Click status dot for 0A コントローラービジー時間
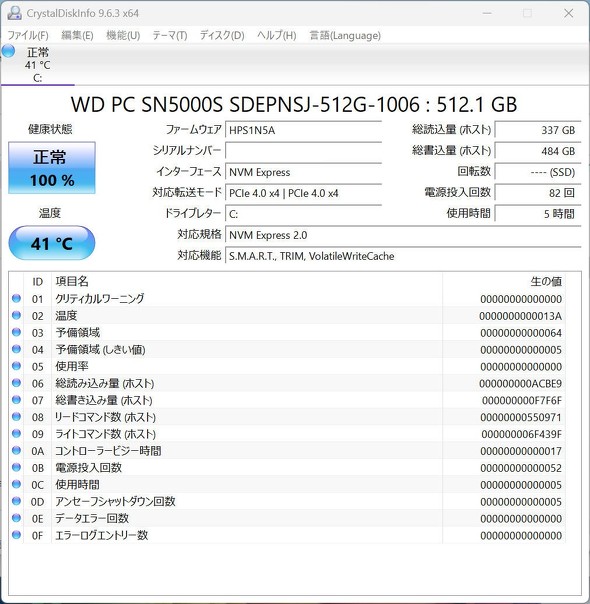This screenshot has width=590, height=604. 16,450
